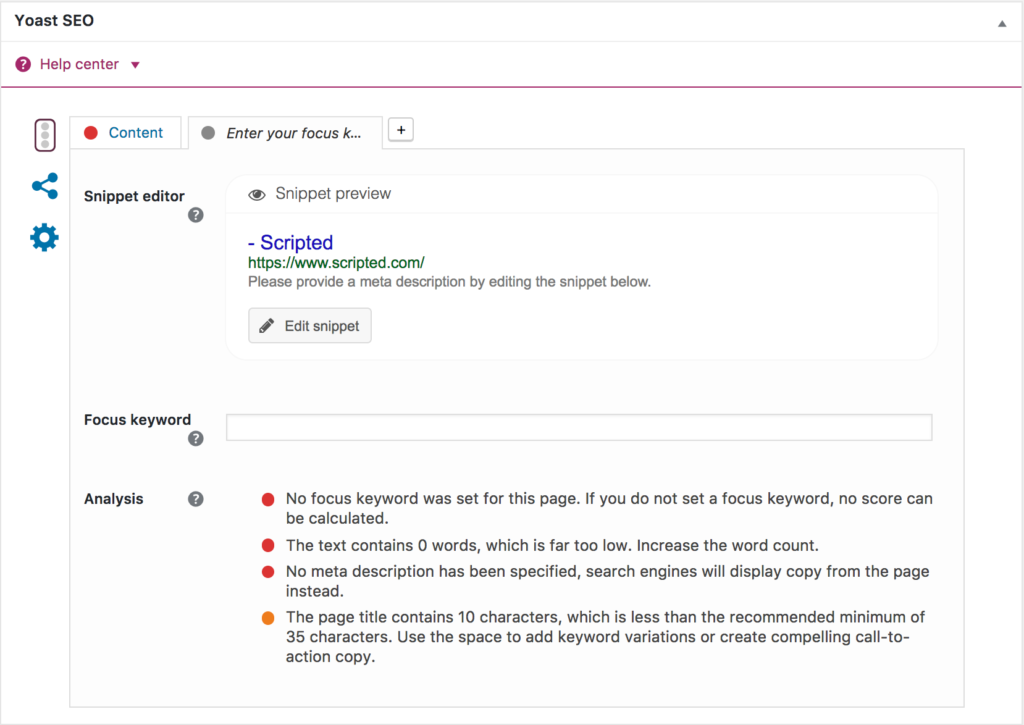Click the Focus keyword help icon
This screenshot has height=725, width=1024.
coord(195,438)
